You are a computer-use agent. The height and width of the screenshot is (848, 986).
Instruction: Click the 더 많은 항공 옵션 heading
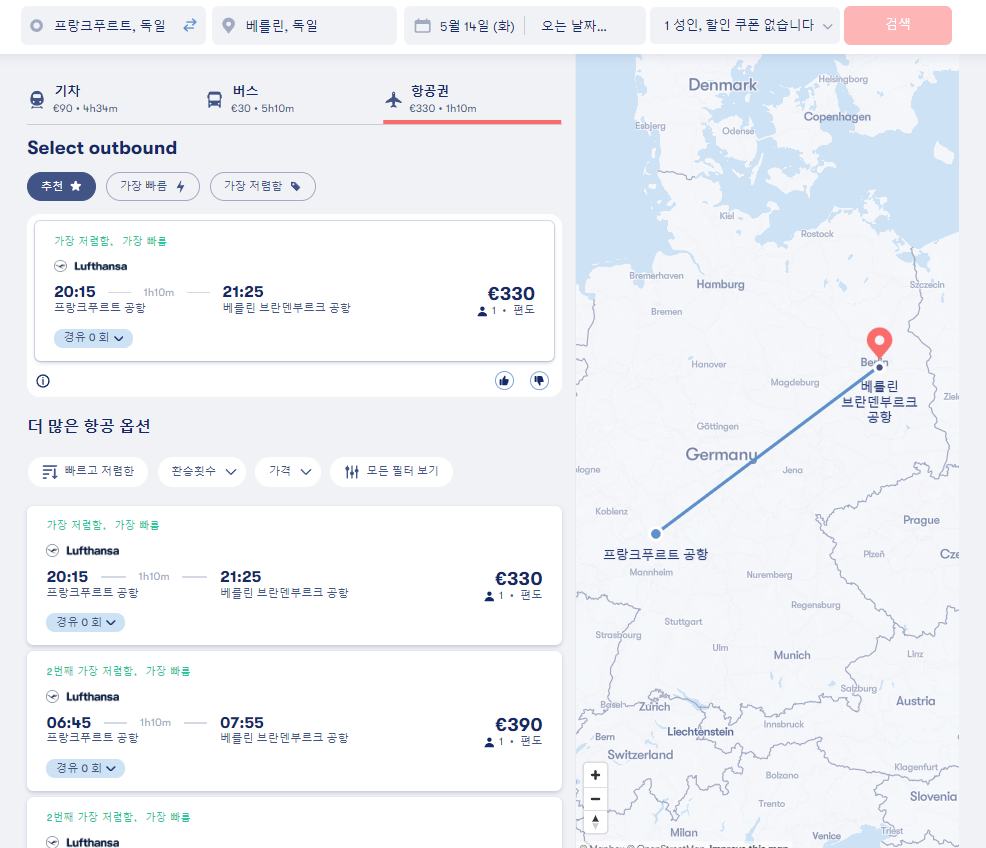pyautogui.click(x=89, y=426)
